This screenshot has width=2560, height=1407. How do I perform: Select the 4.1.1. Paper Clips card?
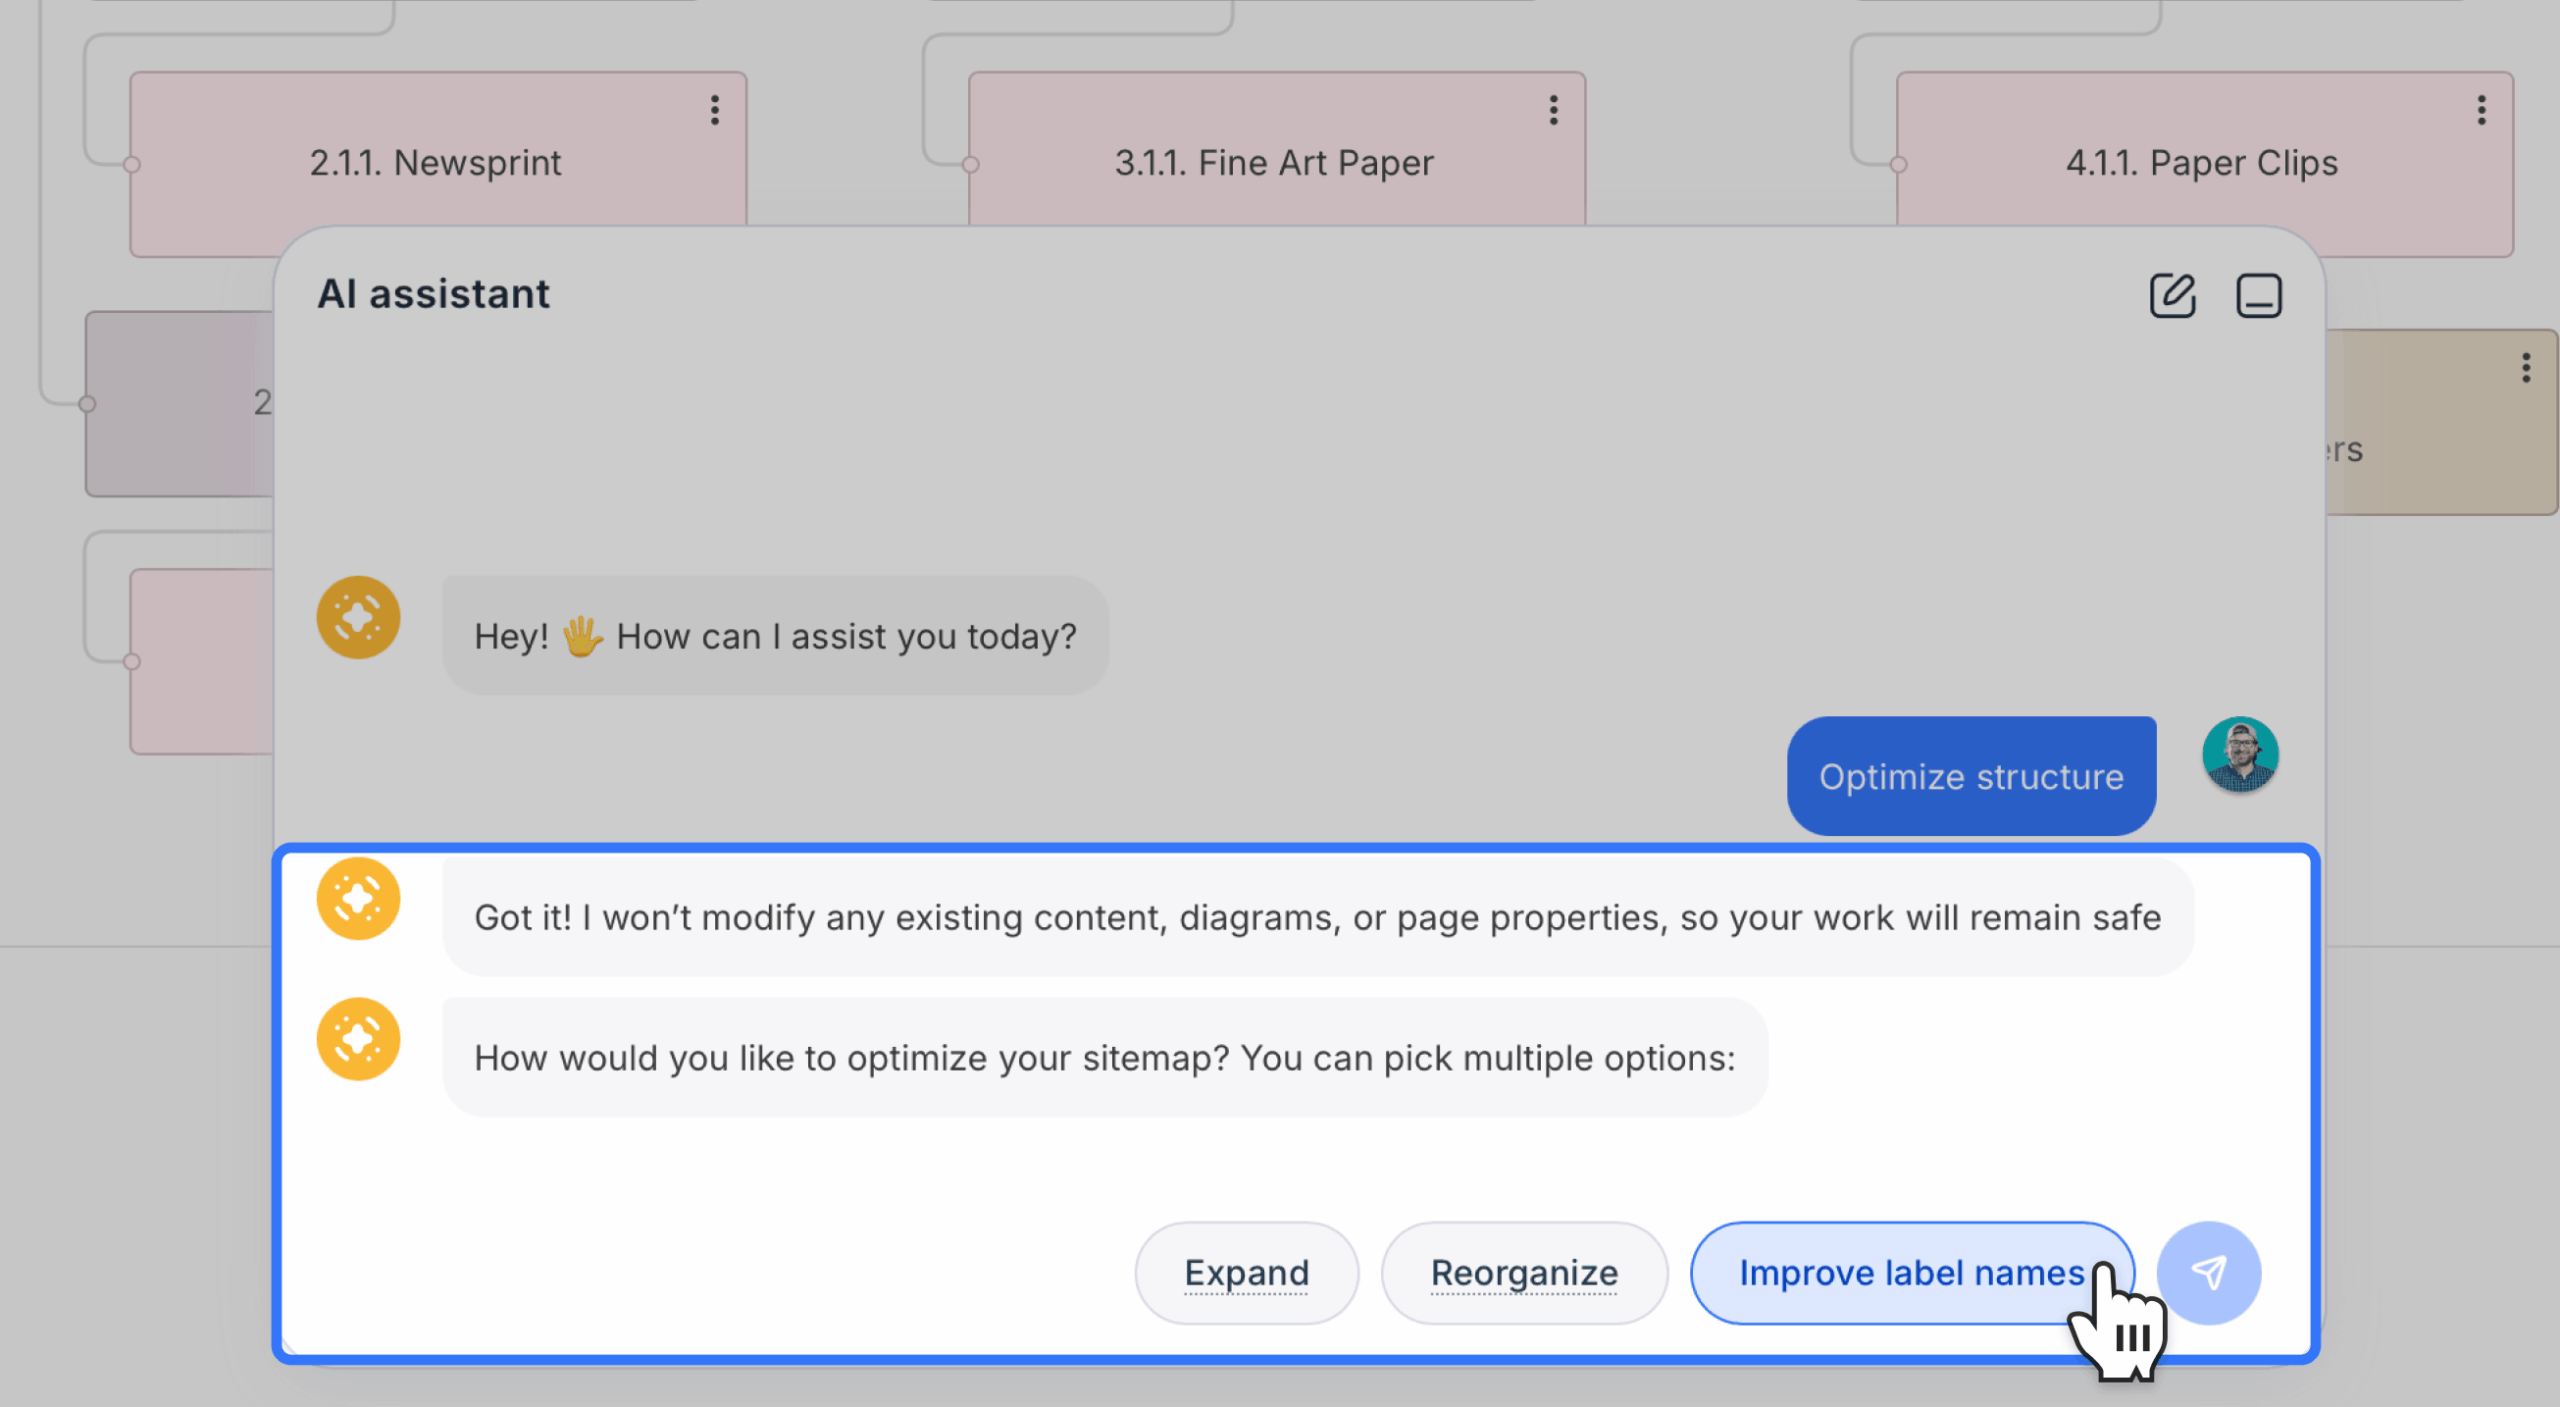pyautogui.click(x=2204, y=163)
